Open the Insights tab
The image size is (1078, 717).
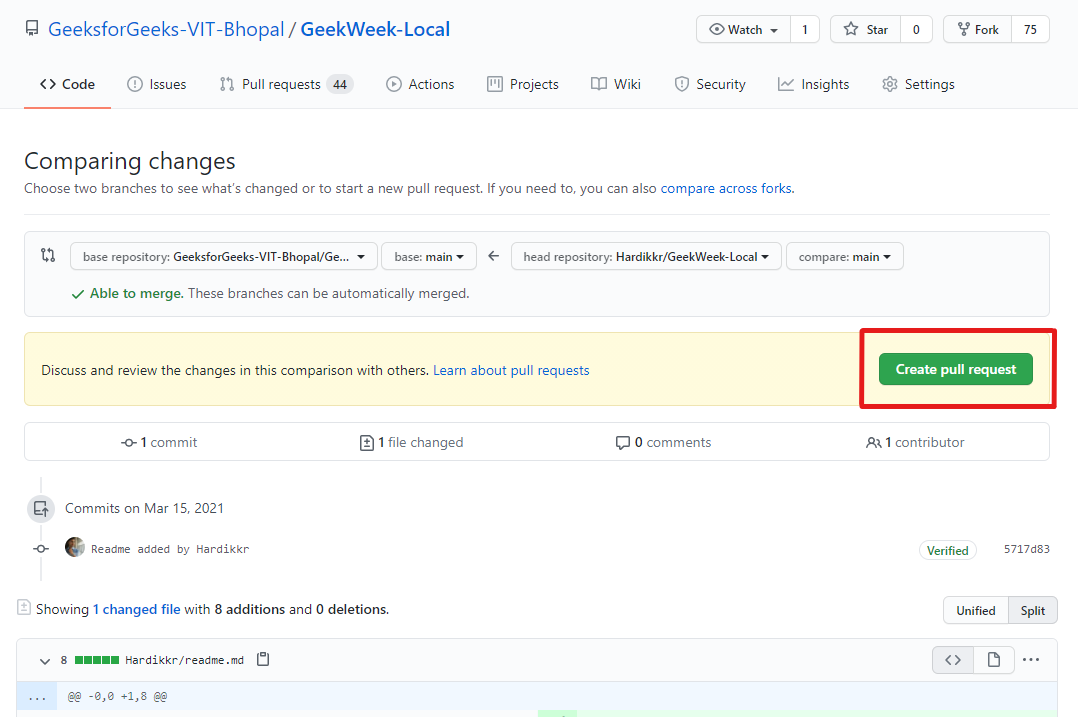point(813,84)
